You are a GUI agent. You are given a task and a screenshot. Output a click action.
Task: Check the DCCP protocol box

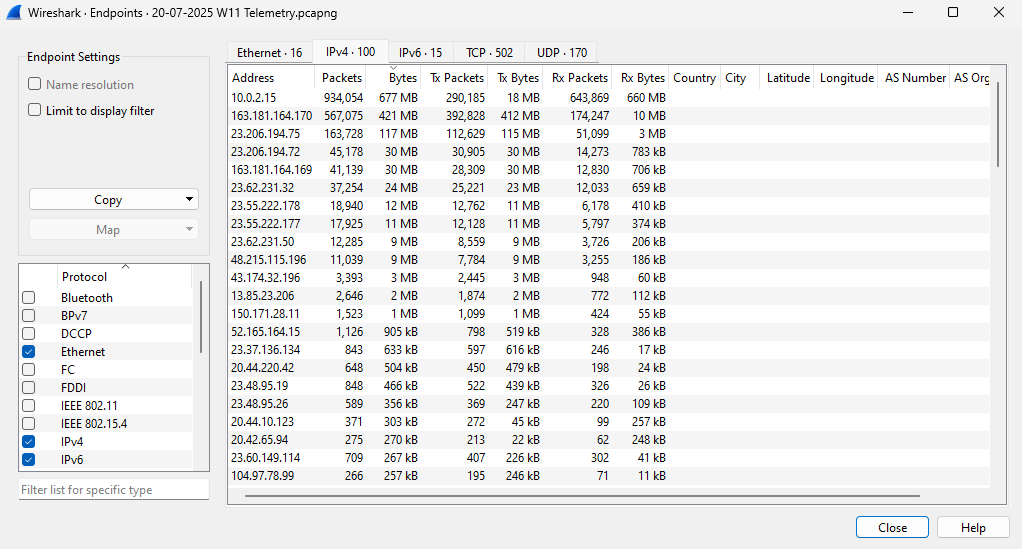[29, 333]
